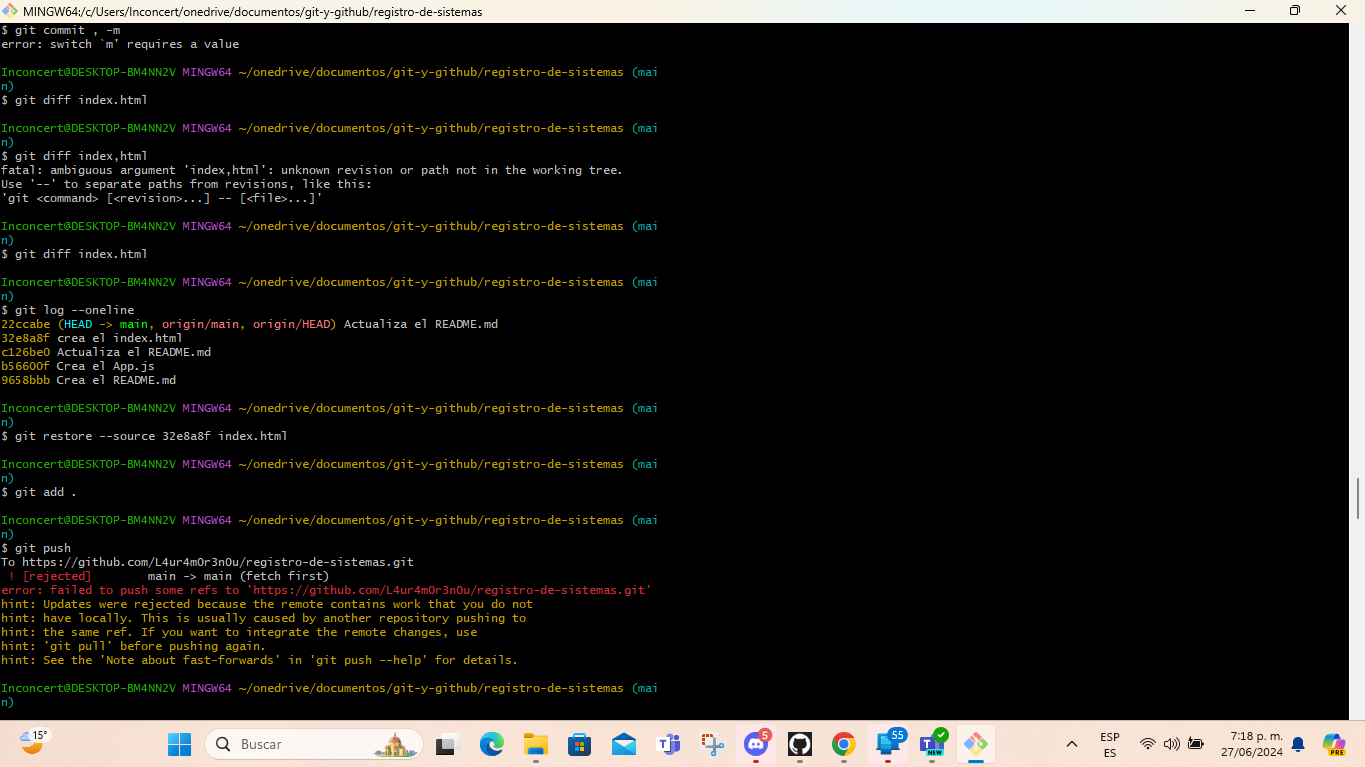Click commit hash c126be0

[x=25, y=352]
